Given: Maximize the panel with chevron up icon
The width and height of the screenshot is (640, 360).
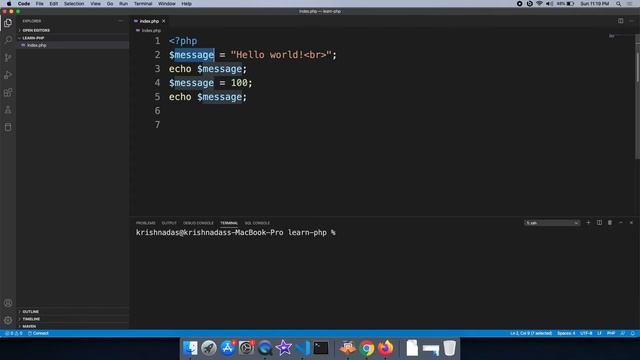Looking at the screenshot, I should 621,223.
